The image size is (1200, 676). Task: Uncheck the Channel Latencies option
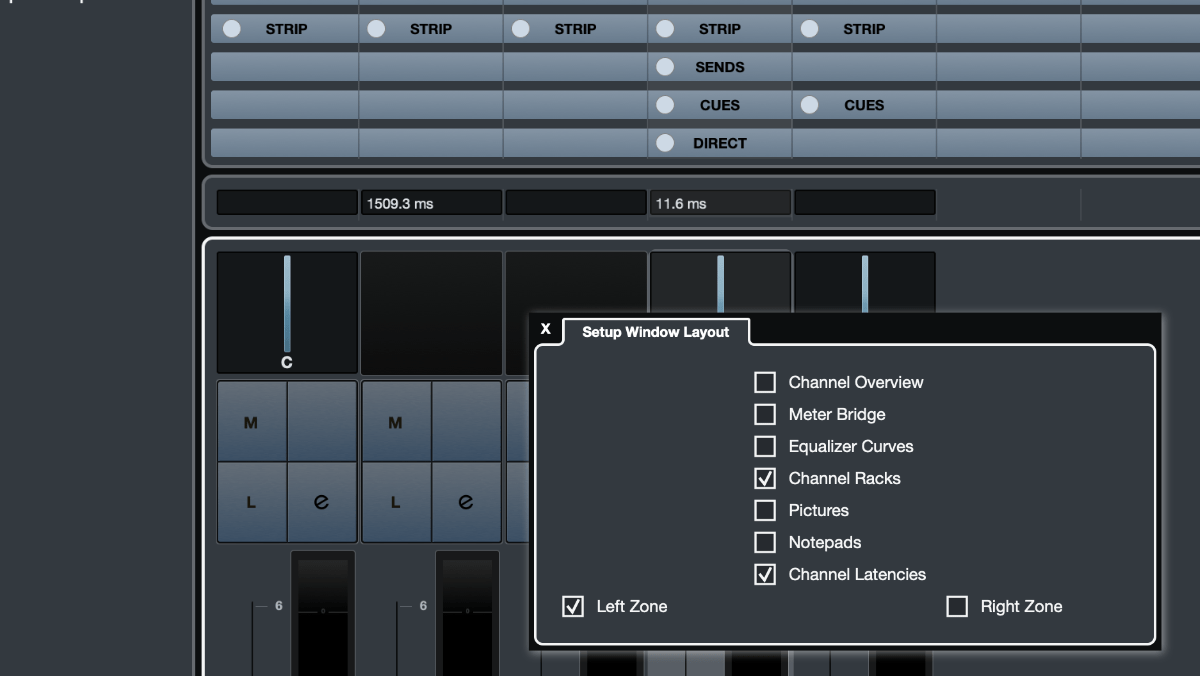(765, 574)
